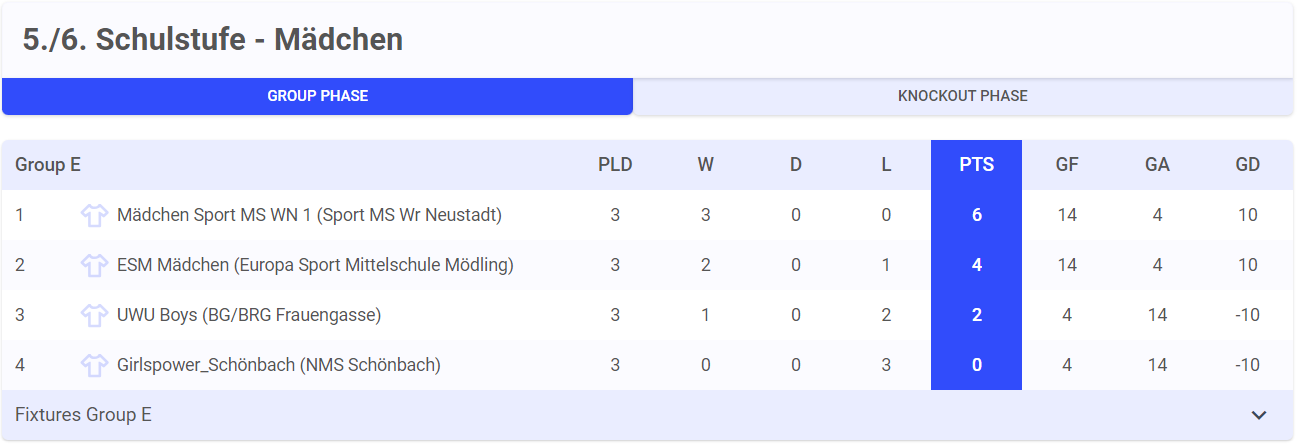Click the GD column header
This screenshot has height=447, width=1298.
(1247, 165)
